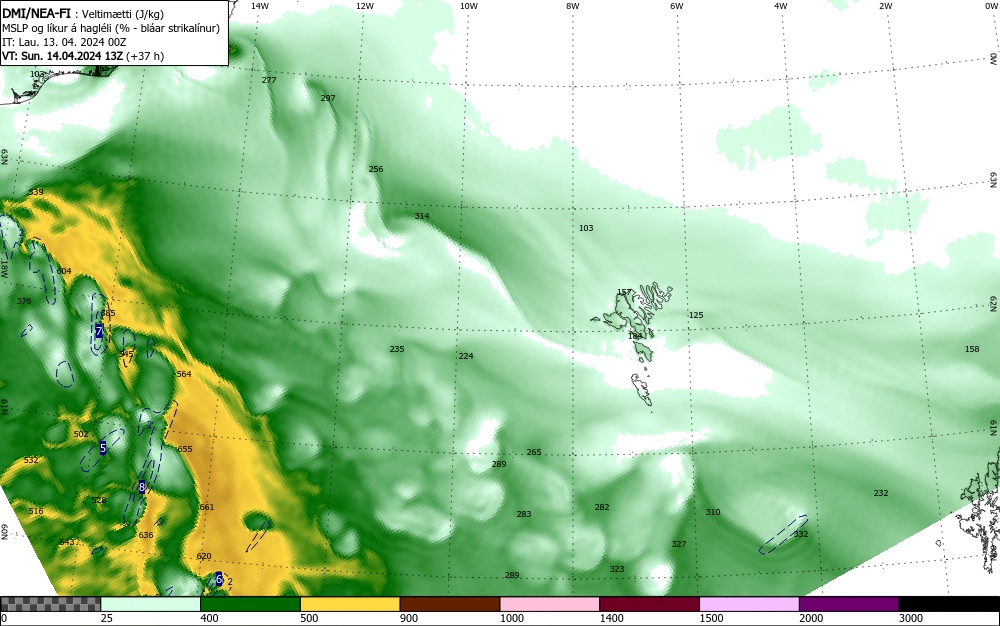
Task: Click the hail probability label 7
Action: point(99,331)
